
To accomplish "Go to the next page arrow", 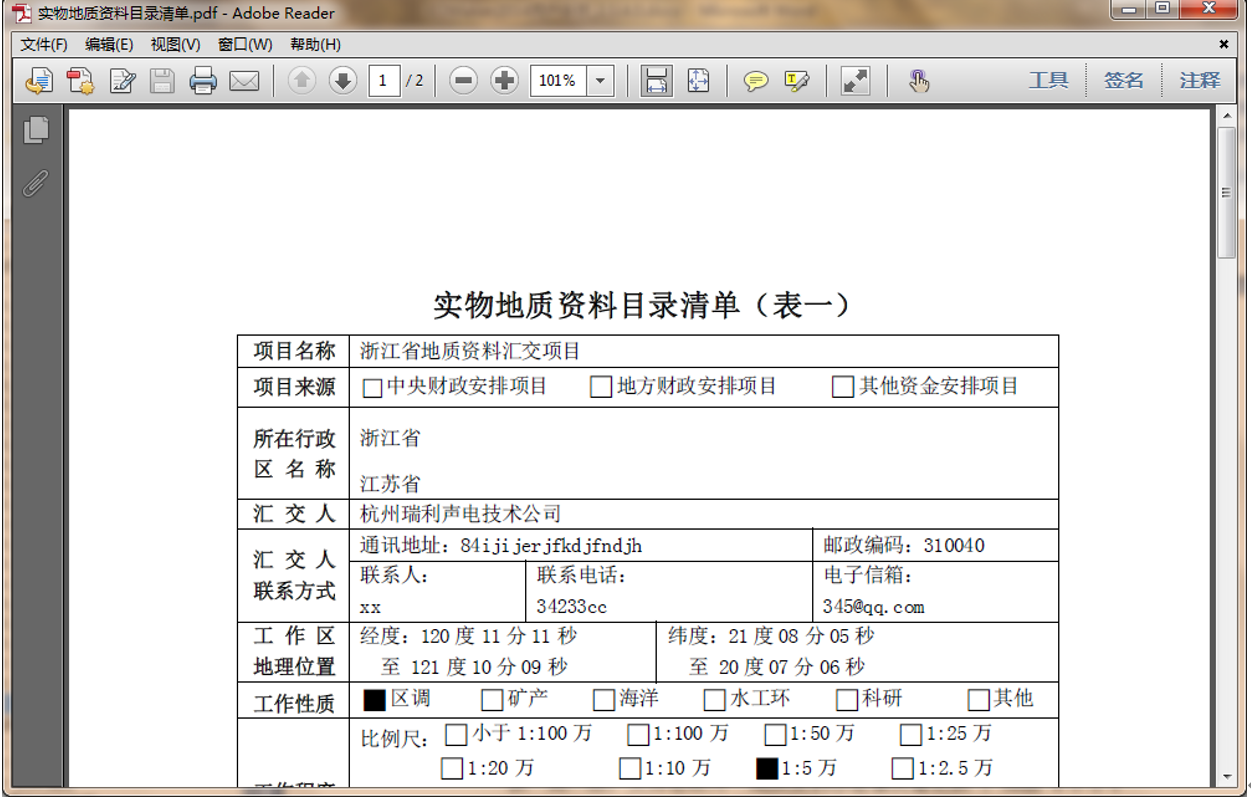I will (x=343, y=81).
